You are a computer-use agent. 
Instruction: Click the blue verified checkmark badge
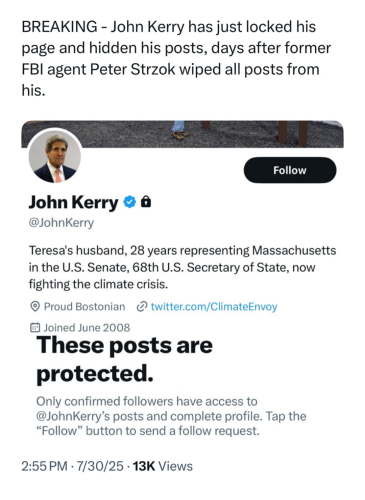click(130, 202)
